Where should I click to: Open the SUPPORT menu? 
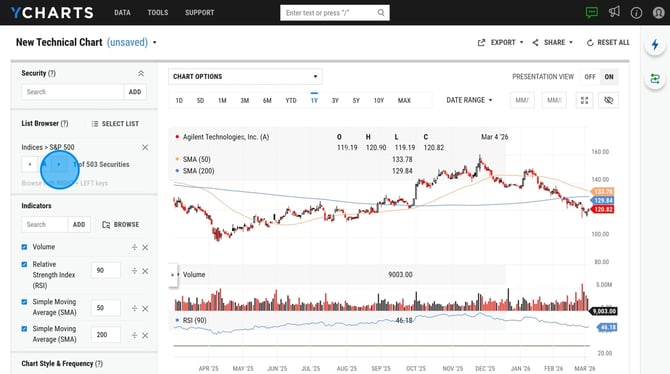pyautogui.click(x=200, y=12)
